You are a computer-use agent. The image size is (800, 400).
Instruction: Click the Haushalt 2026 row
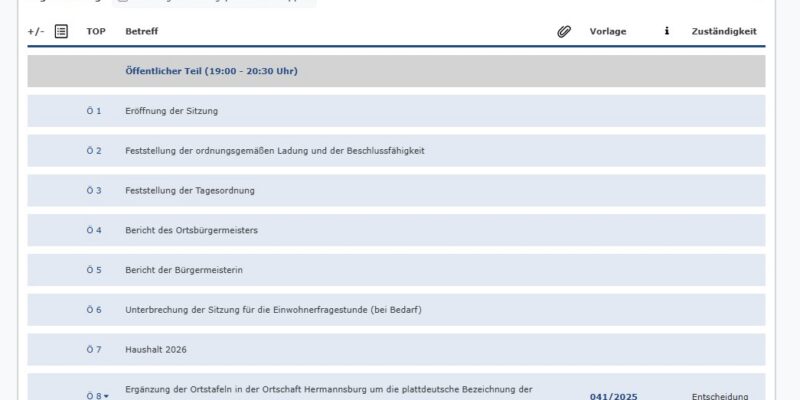tap(156, 349)
